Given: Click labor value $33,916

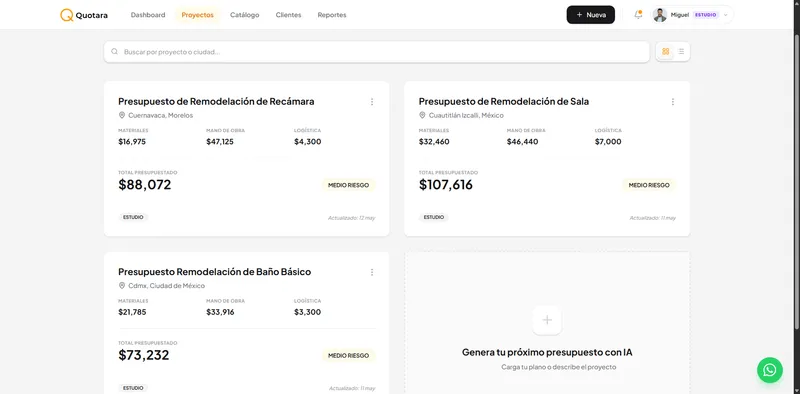Looking at the screenshot, I should 220,312.
